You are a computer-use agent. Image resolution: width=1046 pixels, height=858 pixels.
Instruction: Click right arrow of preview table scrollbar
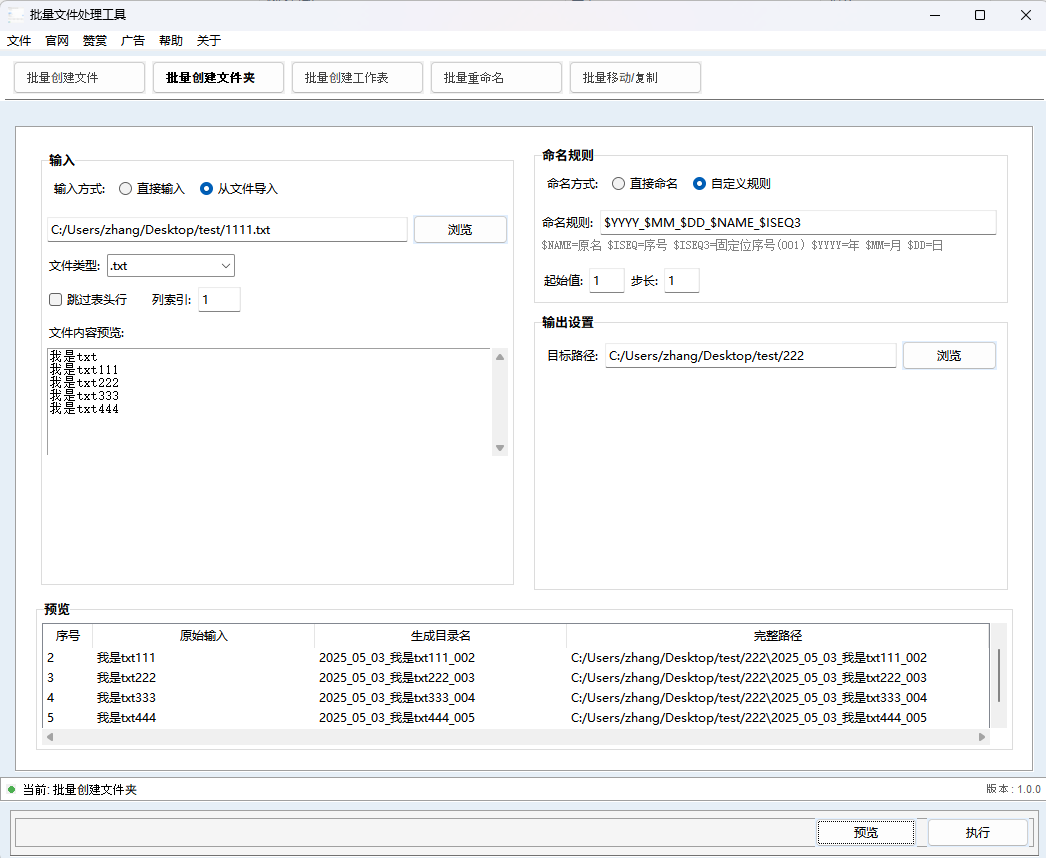tap(982, 737)
